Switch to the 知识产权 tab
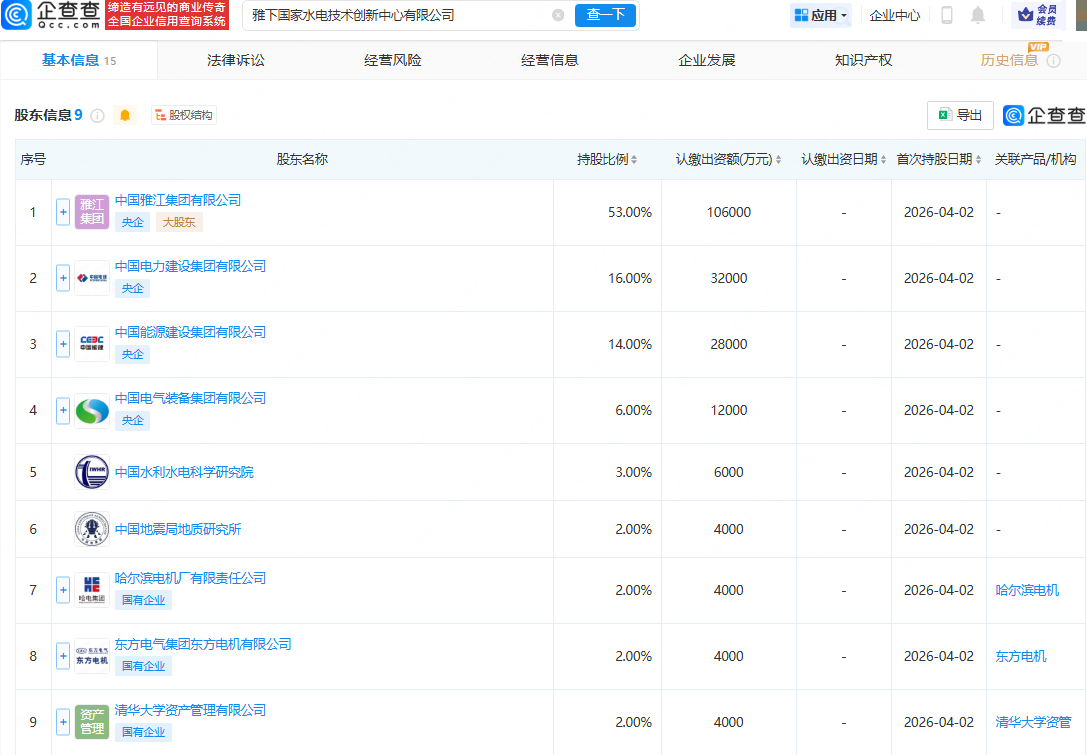This screenshot has width=1087, height=755. click(863, 60)
